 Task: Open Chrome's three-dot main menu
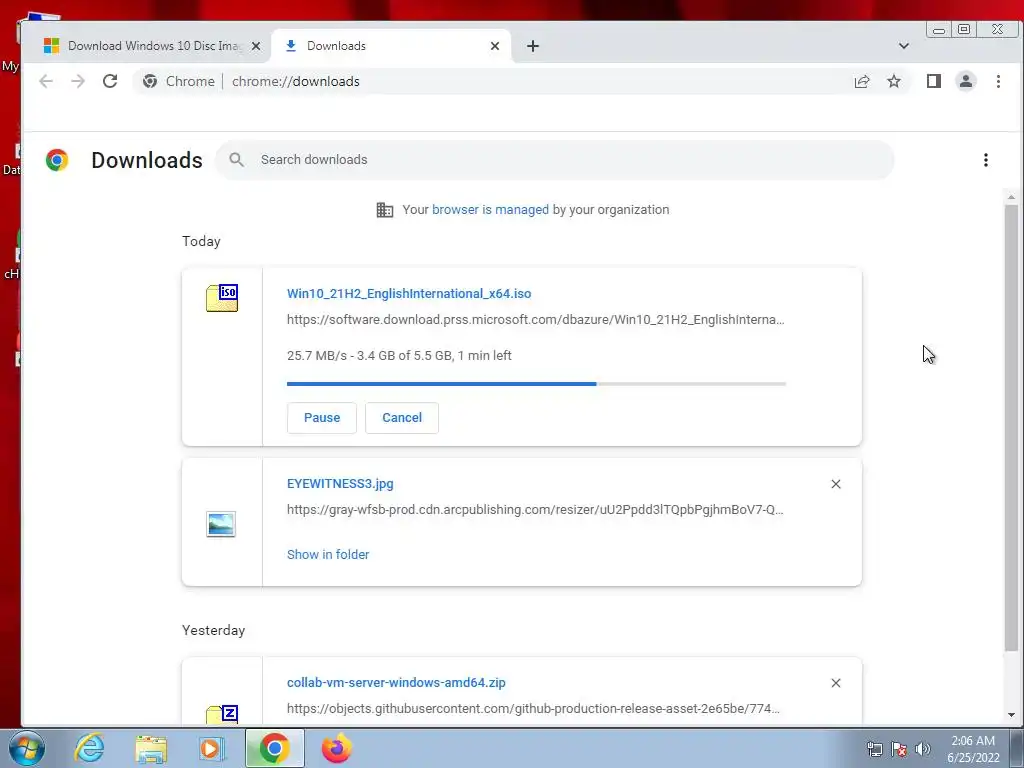[x=998, y=81]
